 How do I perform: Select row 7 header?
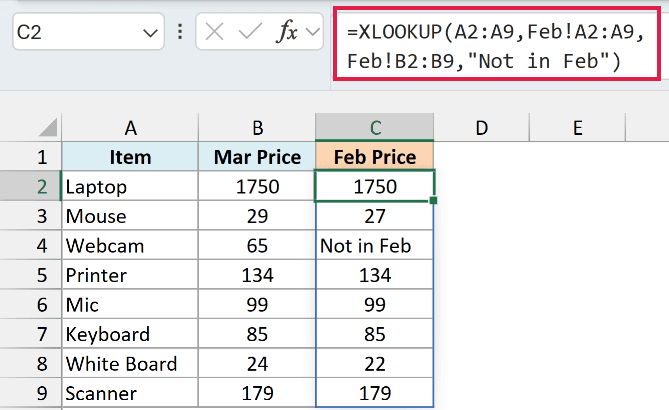click(x=31, y=334)
